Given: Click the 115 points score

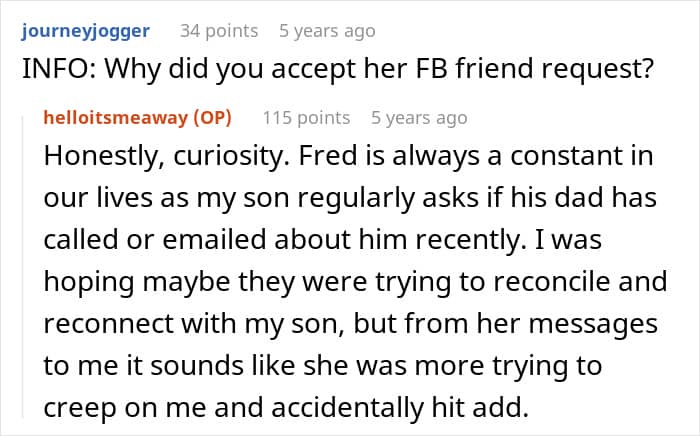Looking at the screenshot, I should pos(306,118).
